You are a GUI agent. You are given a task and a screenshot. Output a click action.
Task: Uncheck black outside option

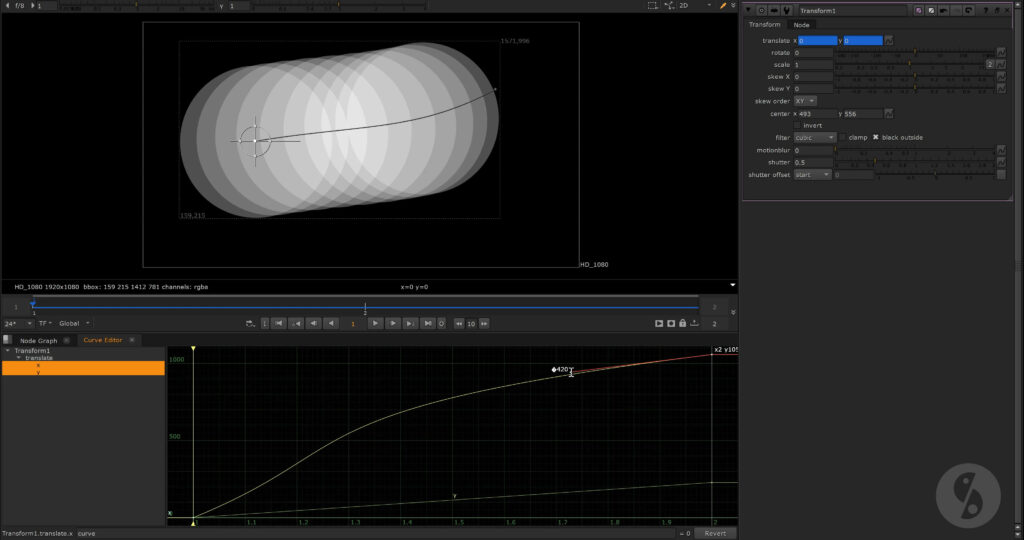(876, 137)
